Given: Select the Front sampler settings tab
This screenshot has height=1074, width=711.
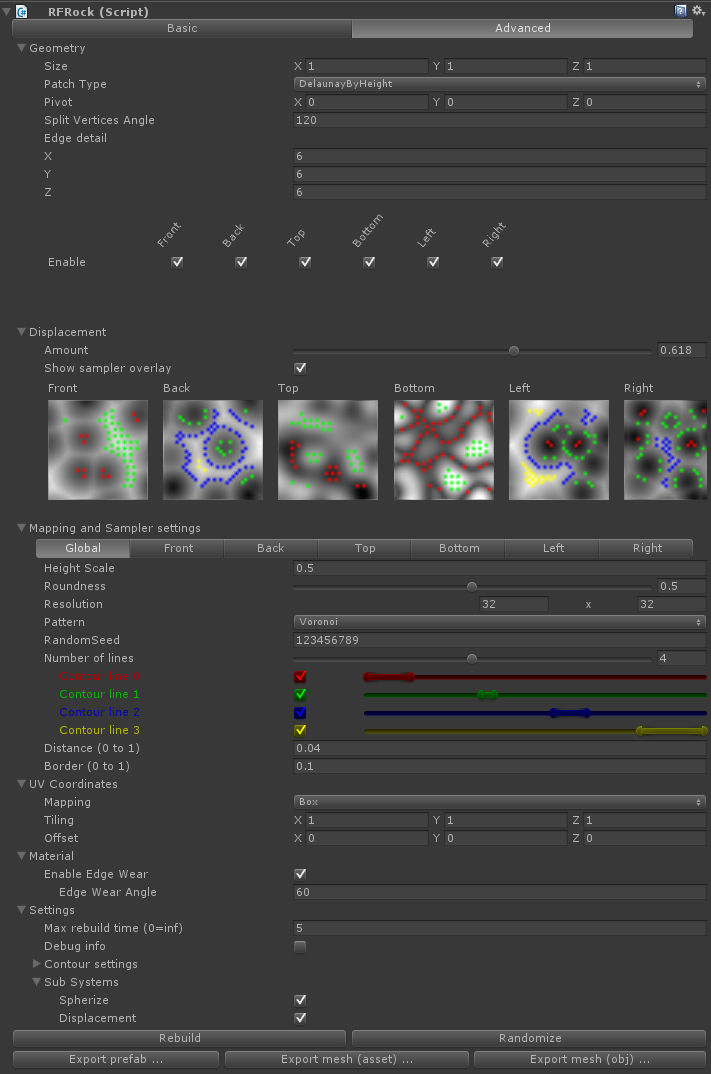Looking at the screenshot, I should [178, 548].
